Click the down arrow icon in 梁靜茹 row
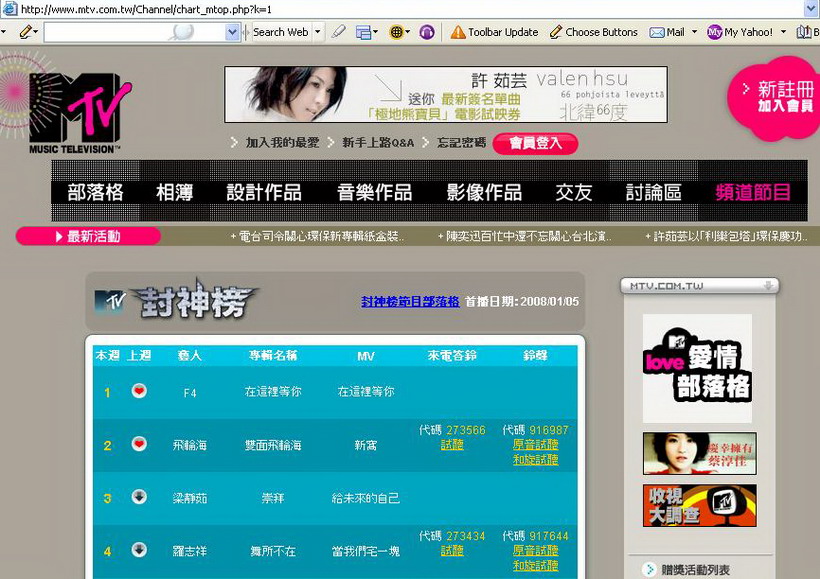This screenshot has height=579, width=820. tap(139, 496)
